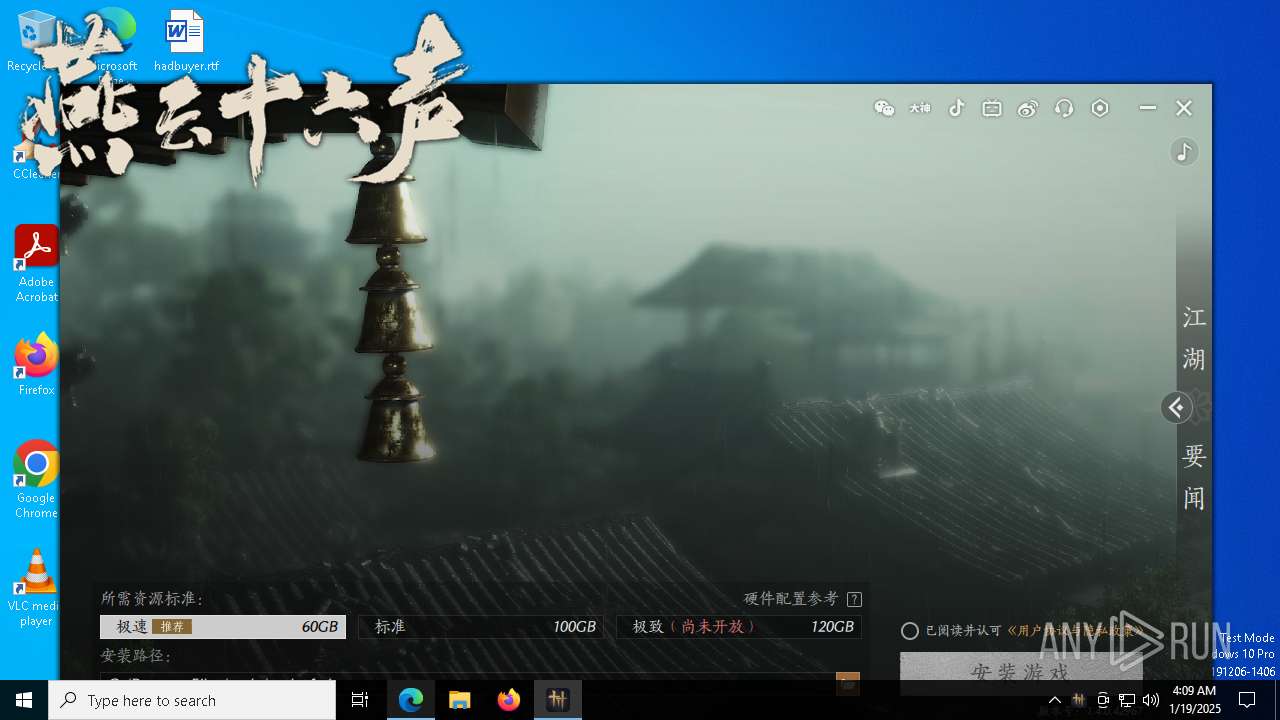
Task: Open the 大神 community icon
Action: click(920, 108)
